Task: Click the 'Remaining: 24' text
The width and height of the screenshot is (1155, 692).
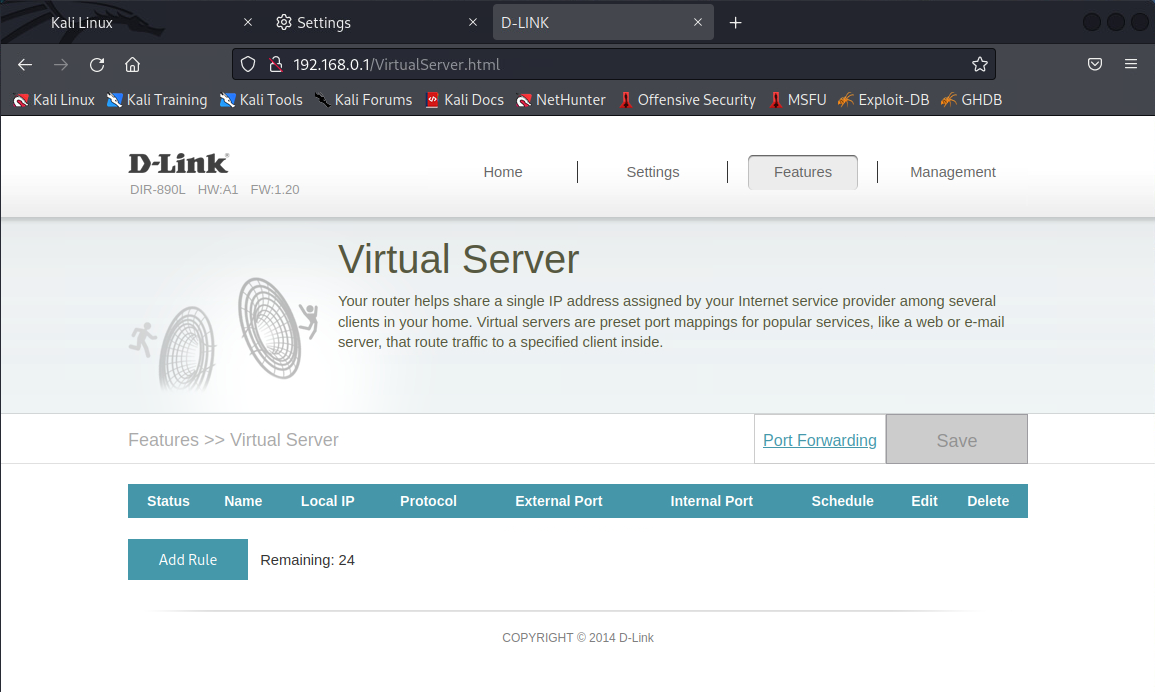Action: 307,560
